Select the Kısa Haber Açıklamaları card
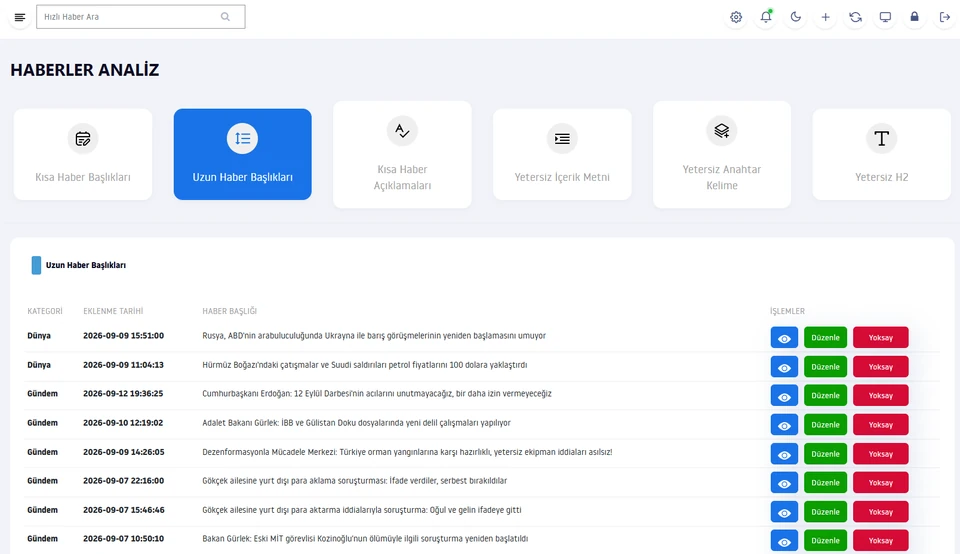 click(402, 154)
